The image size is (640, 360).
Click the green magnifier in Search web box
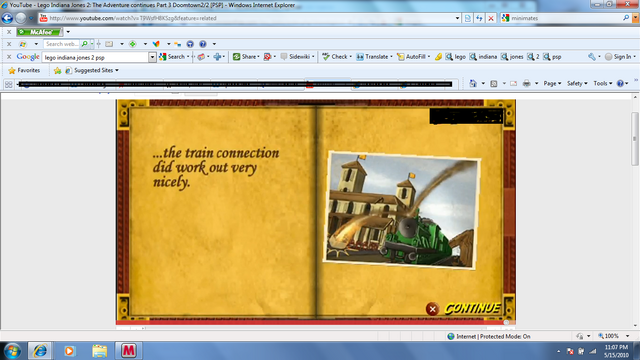pyautogui.click(x=84, y=44)
